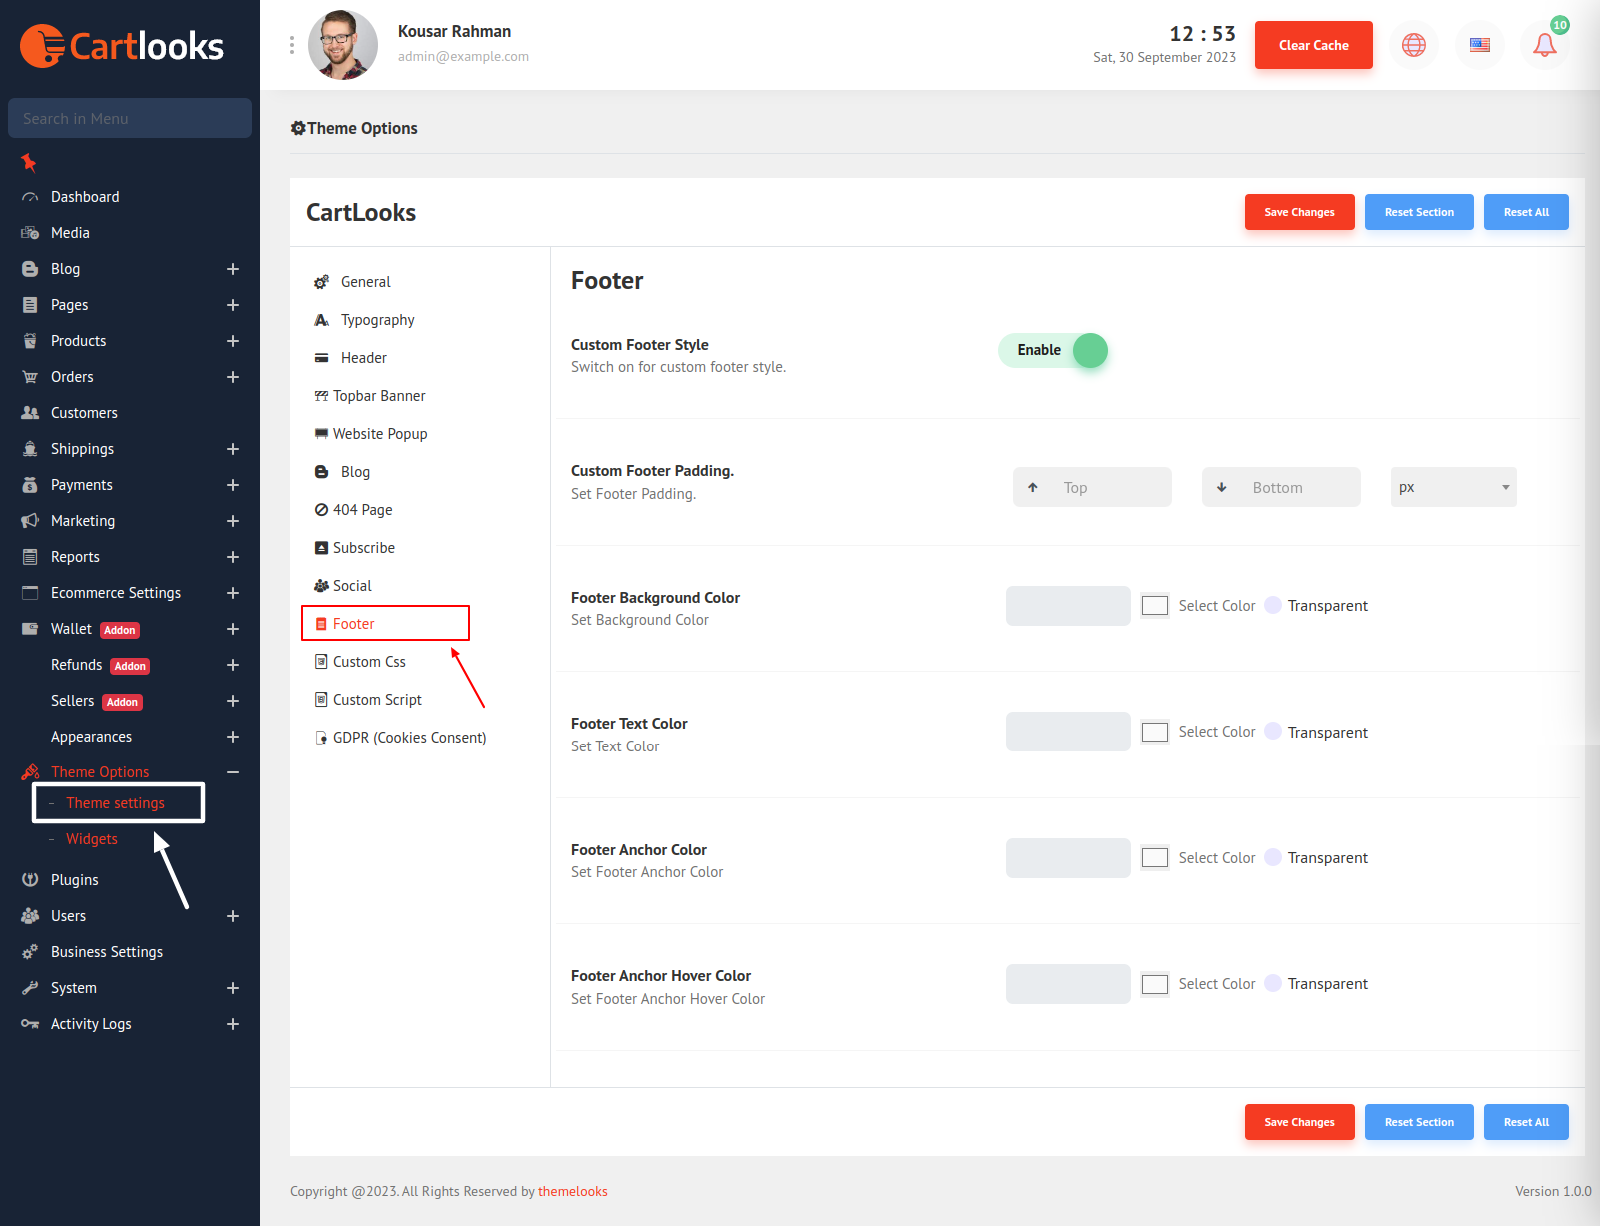Open the px unit dropdown

coord(1453,487)
